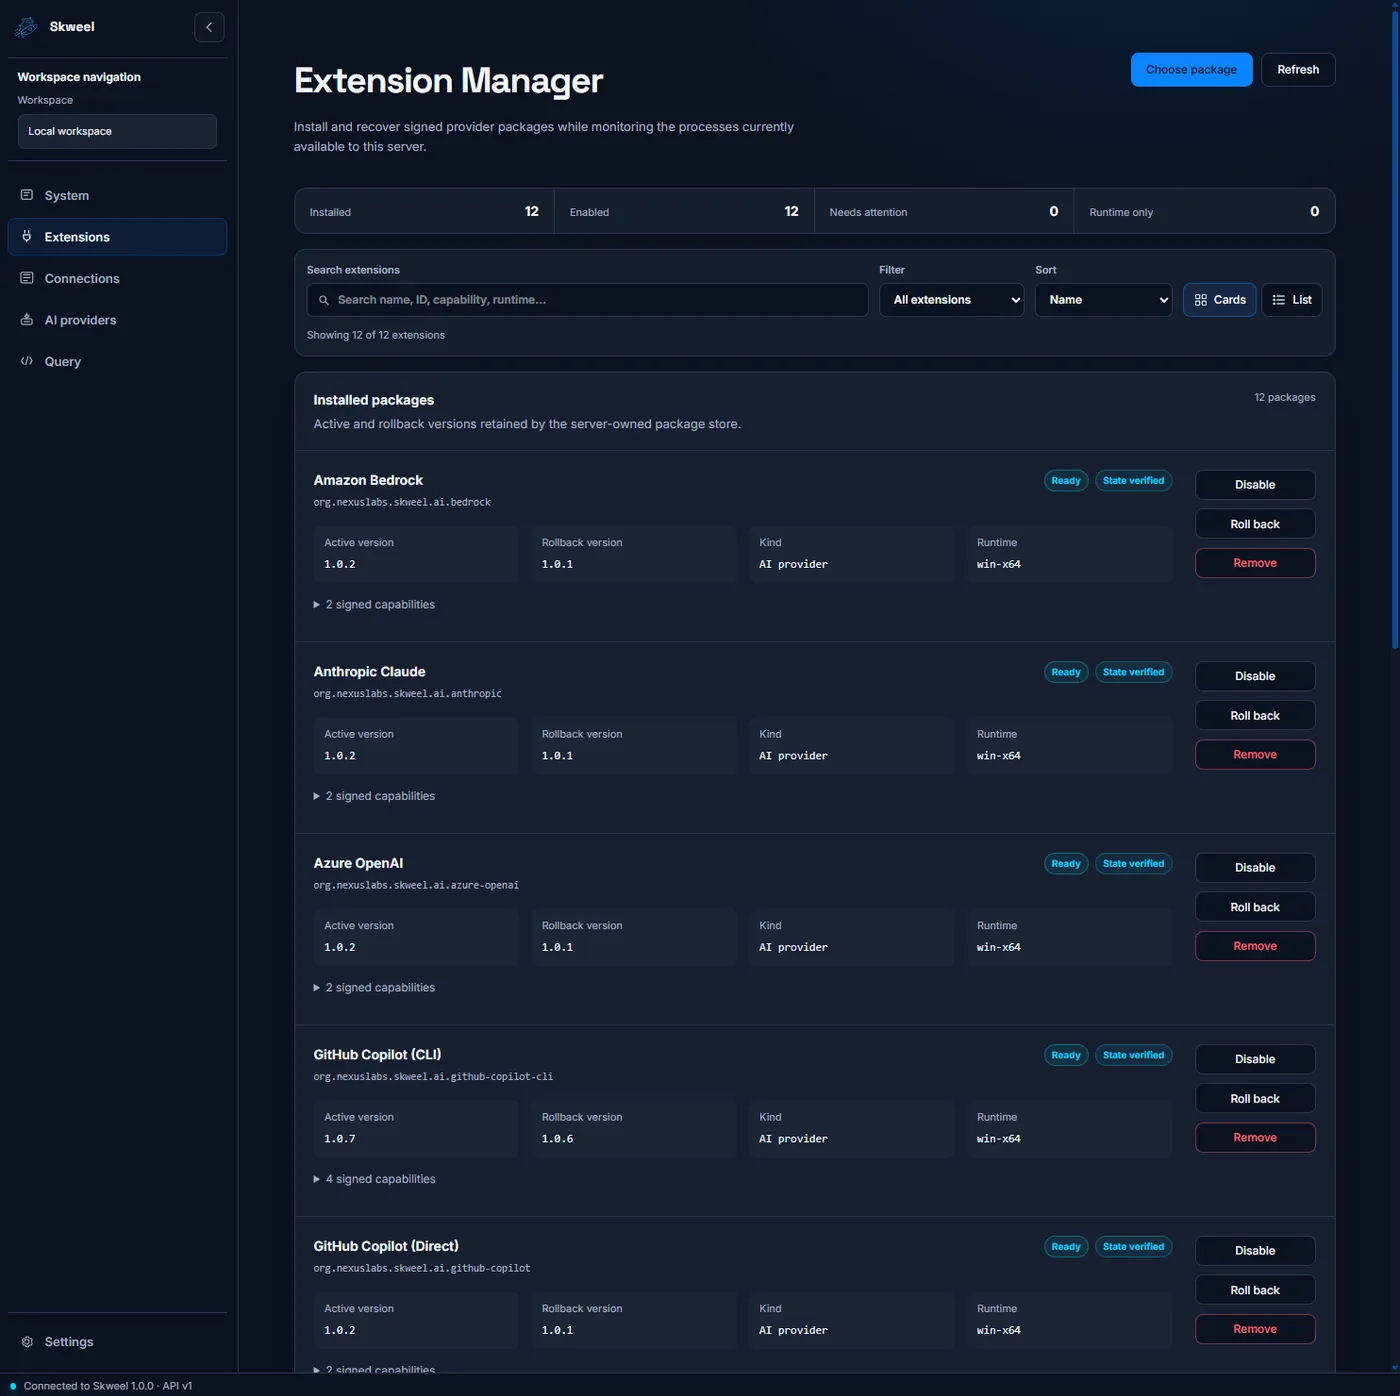The height and width of the screenshot is (1396, 1400).
Task: Remove GitHub Copilot (CLI) package
Action: 1255,1138
